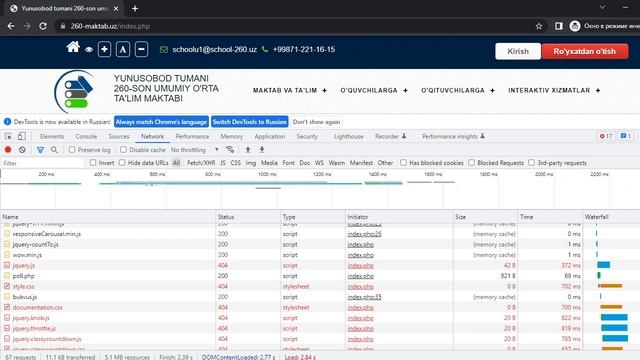
Task: Switch to the Performance tab
Action: coord(192,136)
